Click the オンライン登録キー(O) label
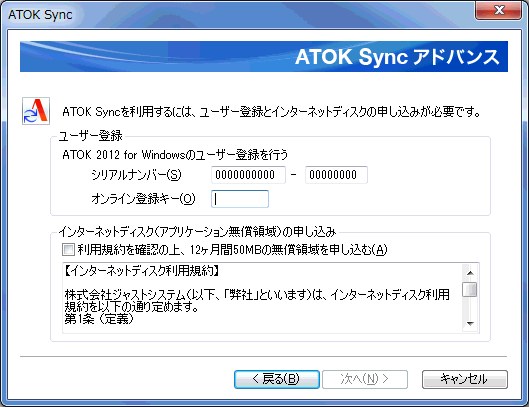This screenshot has height=407, width=529. pos(143,199)
